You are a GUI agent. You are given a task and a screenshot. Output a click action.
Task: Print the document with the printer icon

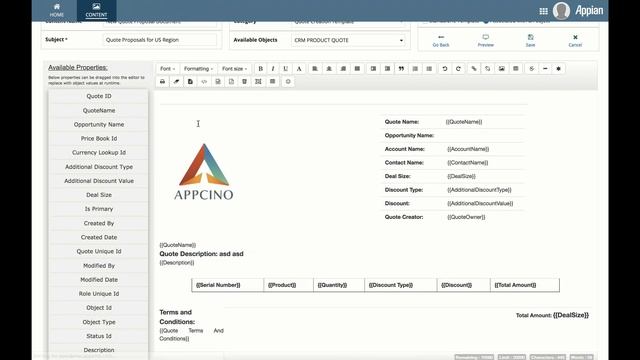(162, 81)
